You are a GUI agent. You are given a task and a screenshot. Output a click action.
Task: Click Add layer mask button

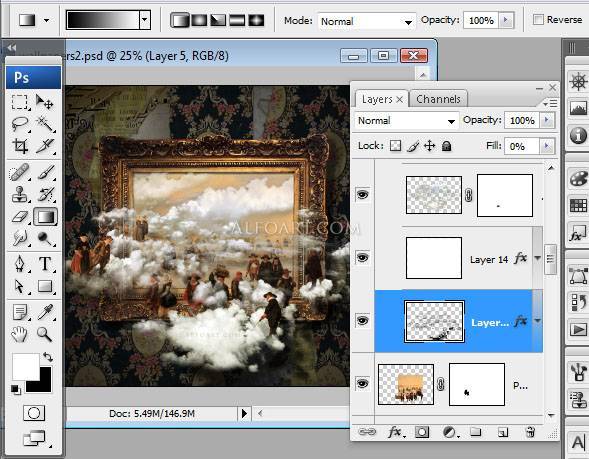click(422, 432)
